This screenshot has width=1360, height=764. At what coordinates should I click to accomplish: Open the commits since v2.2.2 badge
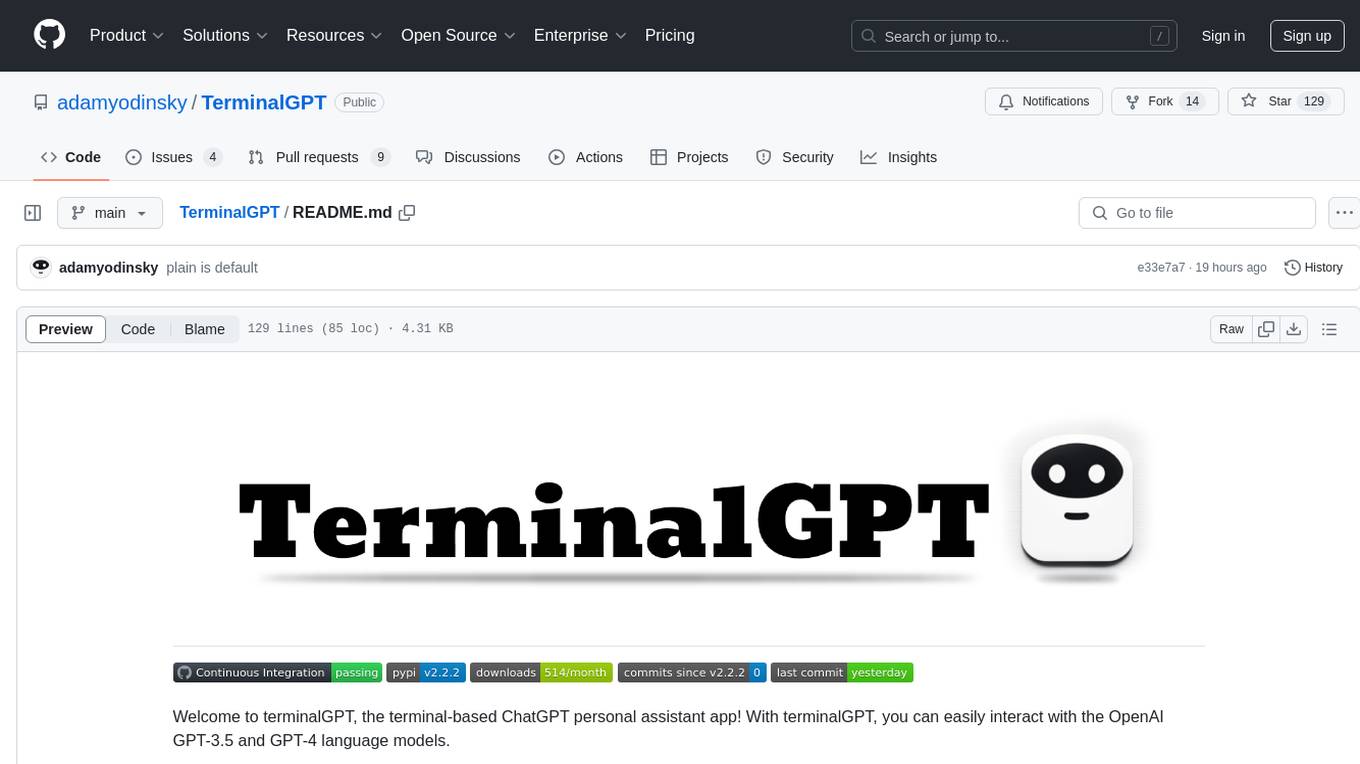click(x=692, y=672)
